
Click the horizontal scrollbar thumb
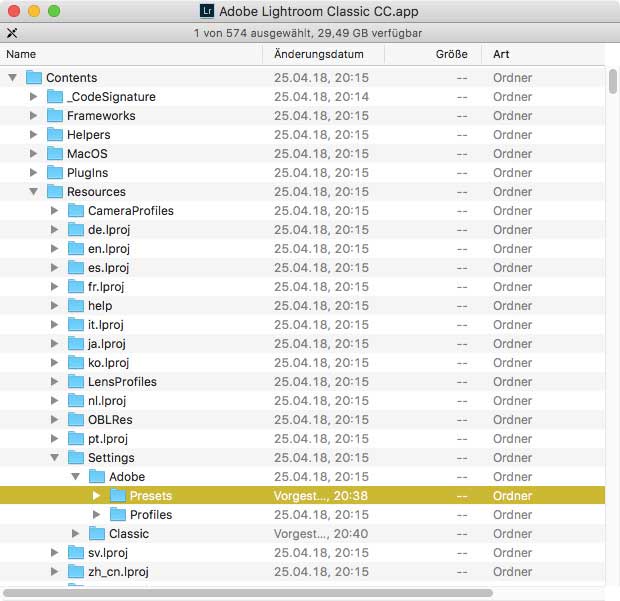pos(248,593)
